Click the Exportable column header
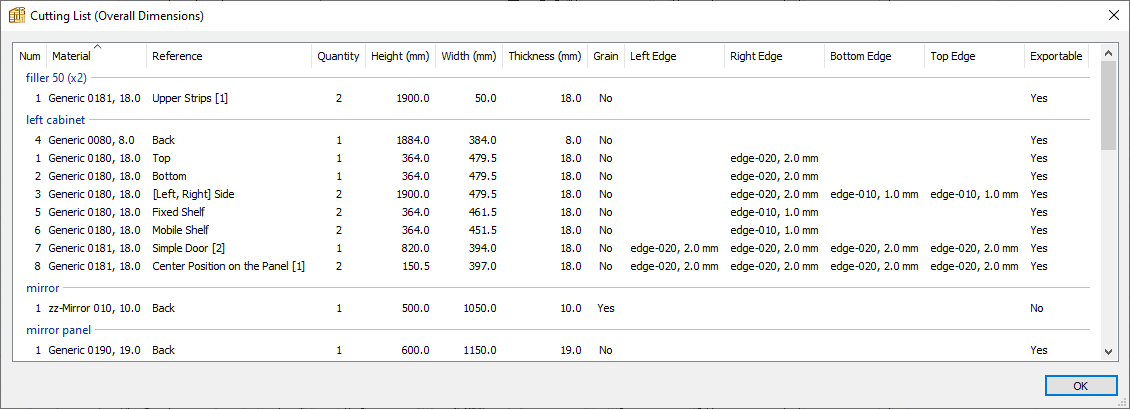The height and width of the screenshot is (409, 1130). click(1055, 57)
